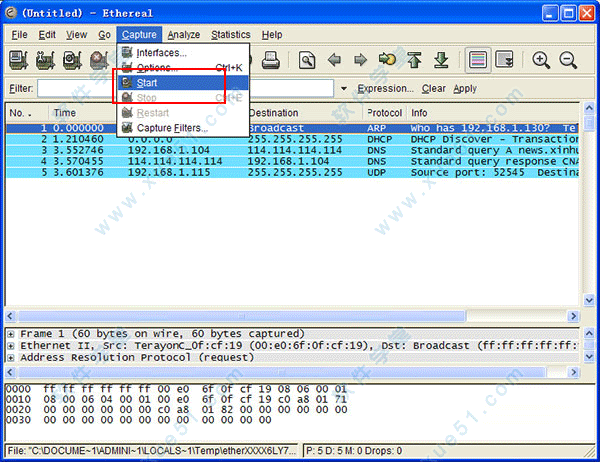This screenshot has height=462, width=600.
Task: Click the capture options toolbar icon
Action: 45,60
